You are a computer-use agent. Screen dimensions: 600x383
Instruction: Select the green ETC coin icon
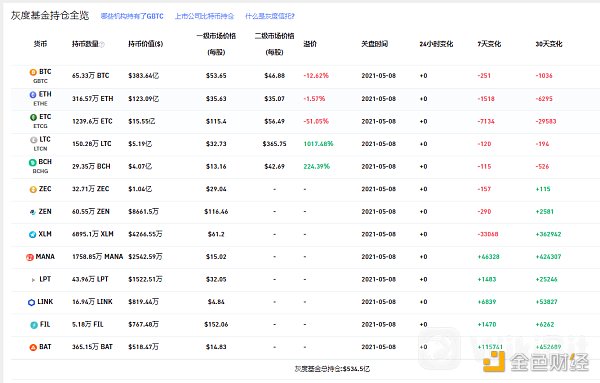(x=33, y=117)
